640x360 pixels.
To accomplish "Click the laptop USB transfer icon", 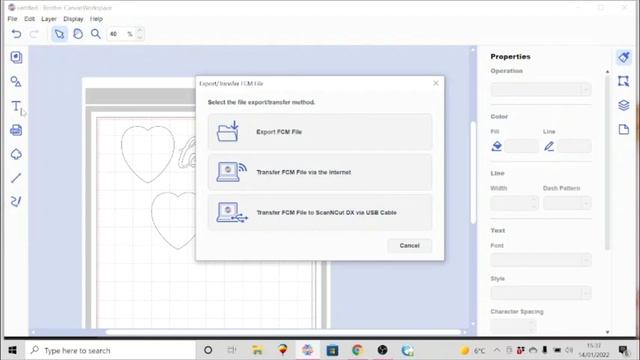I will pyautogui.click(x=231, y=212).
